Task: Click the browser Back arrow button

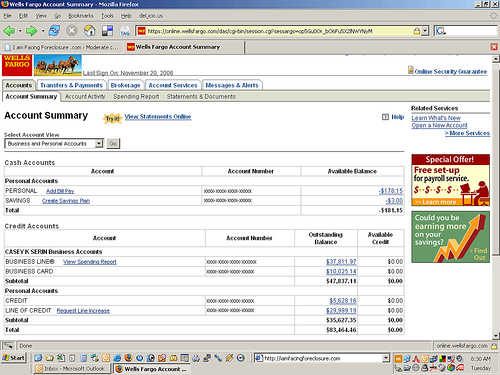Action: click(9, 31)
